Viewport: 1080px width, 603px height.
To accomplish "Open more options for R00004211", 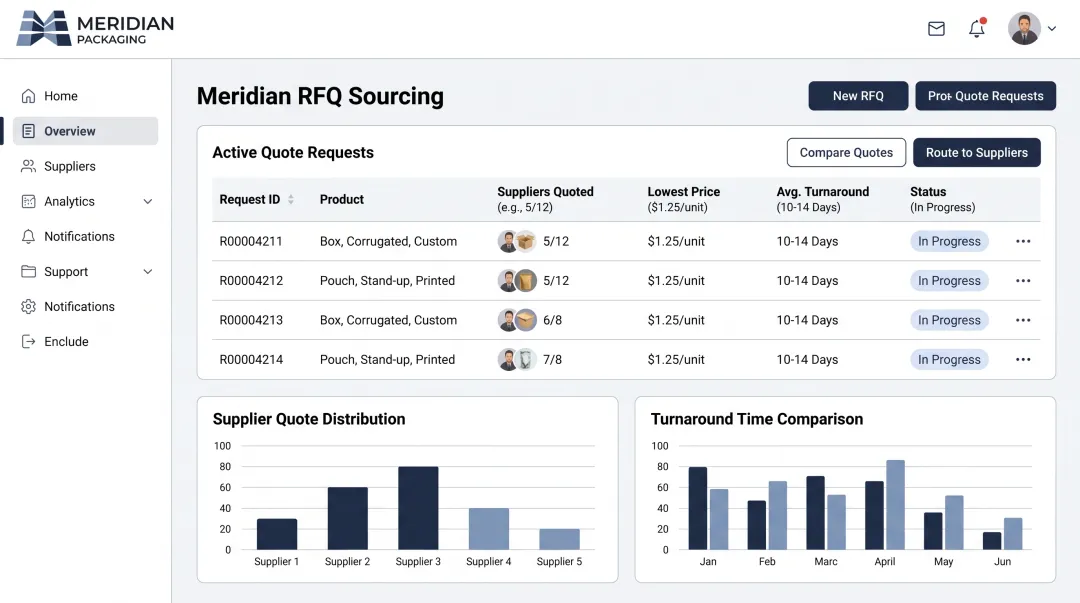I will 1023,241.
